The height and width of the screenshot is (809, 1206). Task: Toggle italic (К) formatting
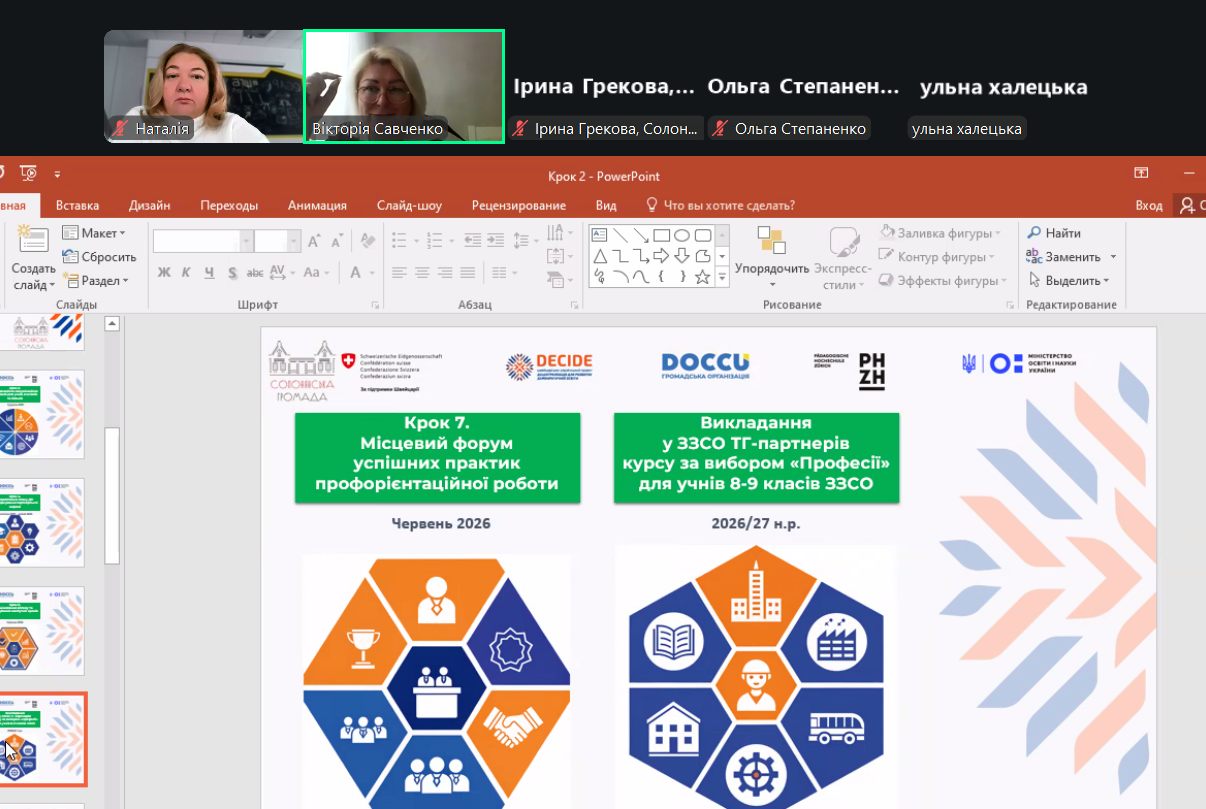(186, 273)
